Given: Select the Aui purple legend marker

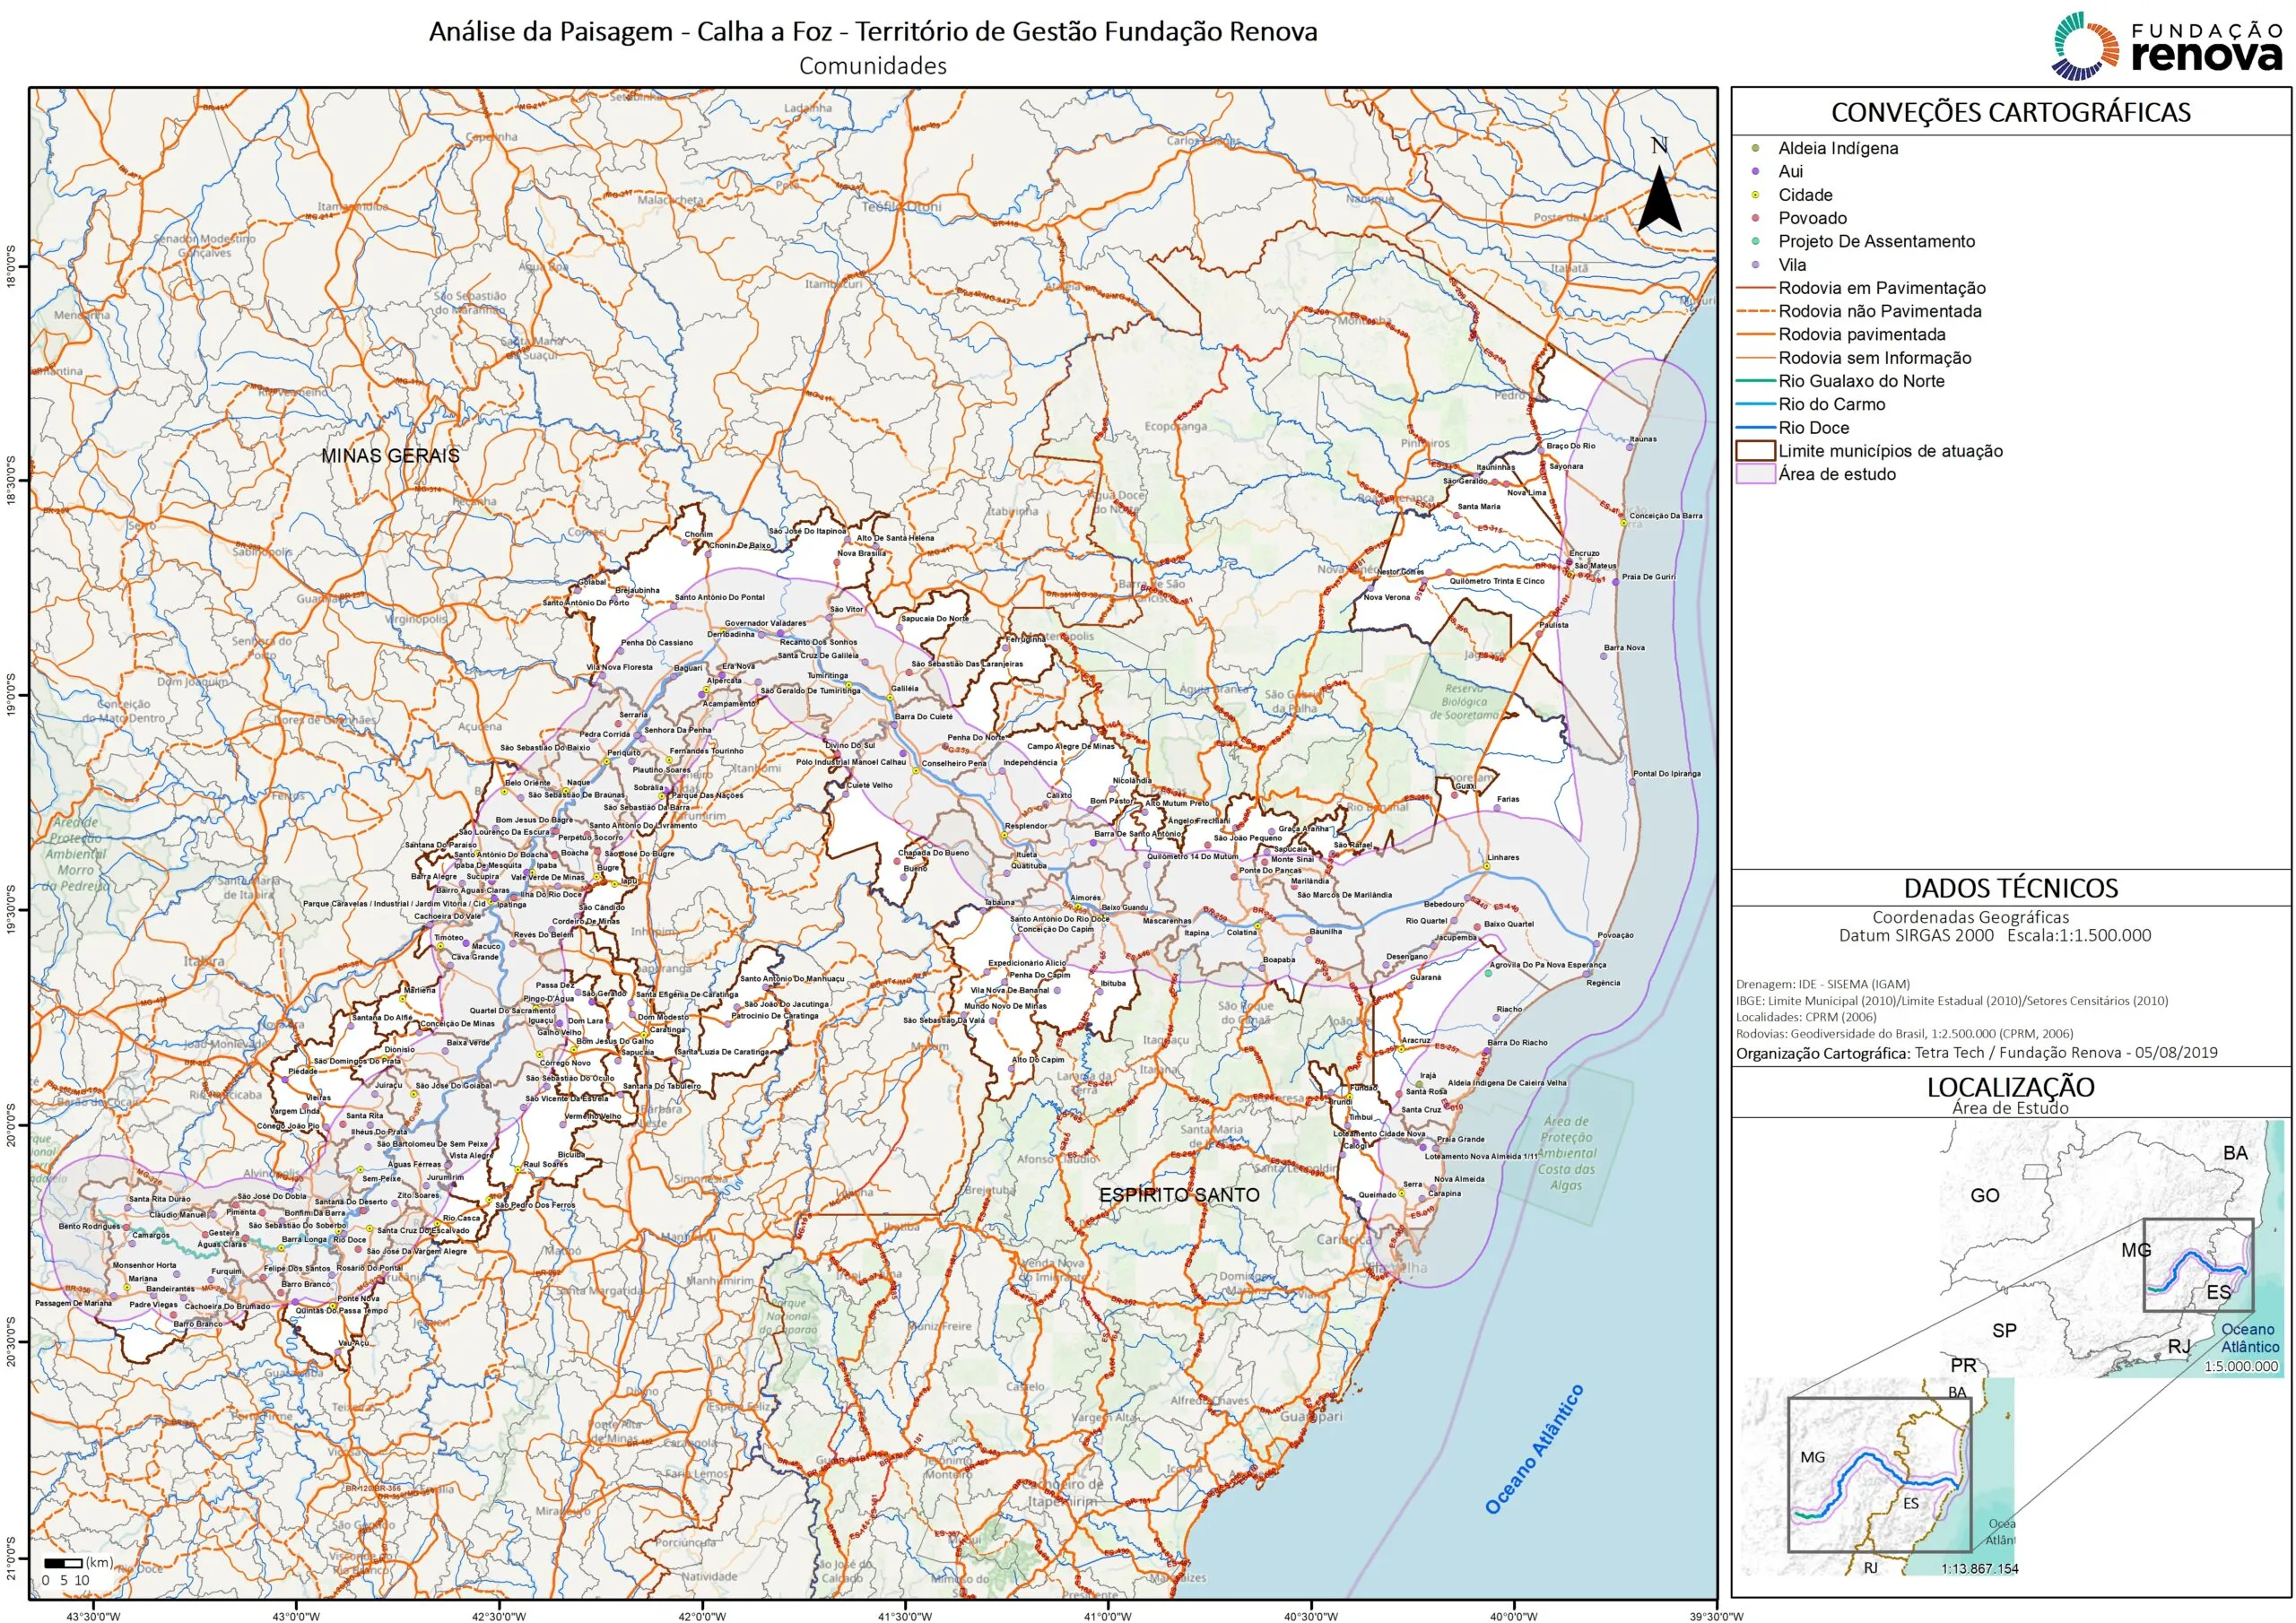Looking at the screenshot, I should click(1755, 171).
